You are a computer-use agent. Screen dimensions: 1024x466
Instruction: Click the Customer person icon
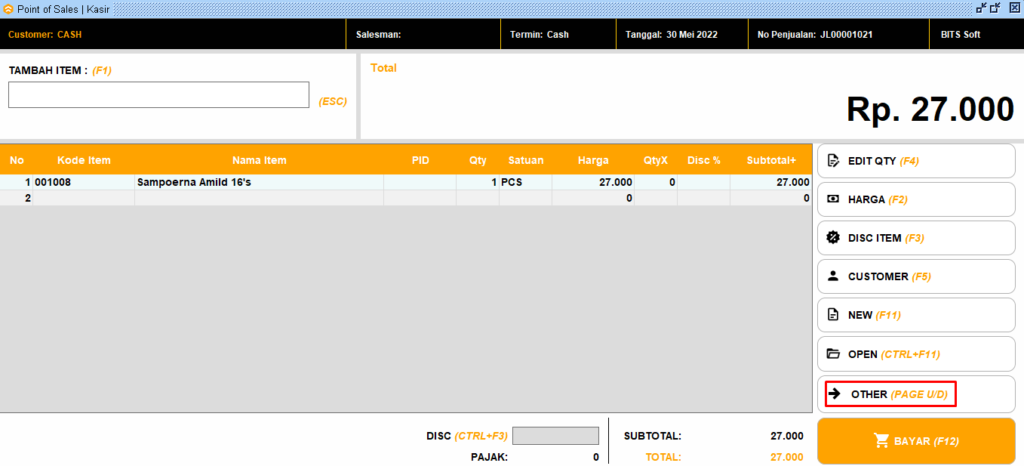point(833,276)
